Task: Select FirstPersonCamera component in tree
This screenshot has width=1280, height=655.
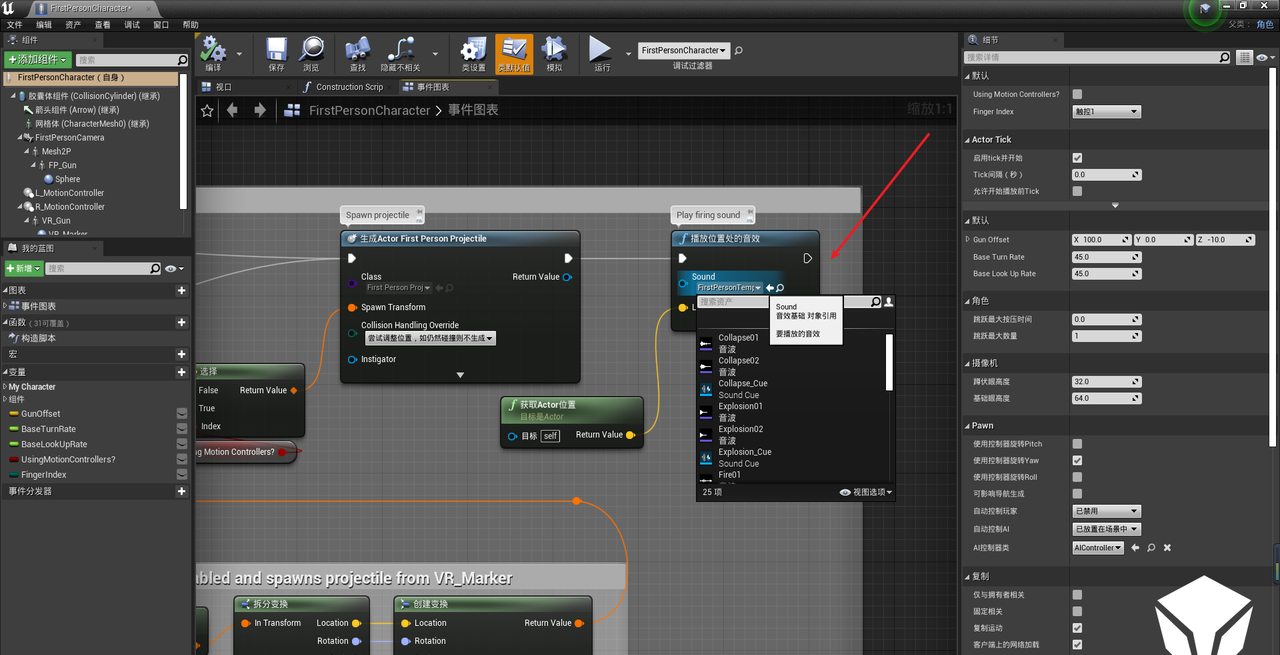Action: [70, 137]
